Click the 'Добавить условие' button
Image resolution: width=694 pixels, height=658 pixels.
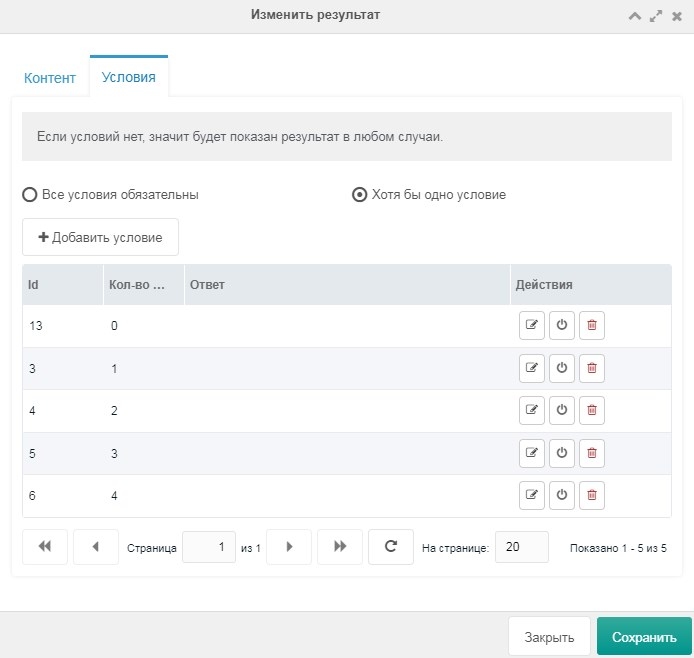pyautogui.click(x=100, y=237)
